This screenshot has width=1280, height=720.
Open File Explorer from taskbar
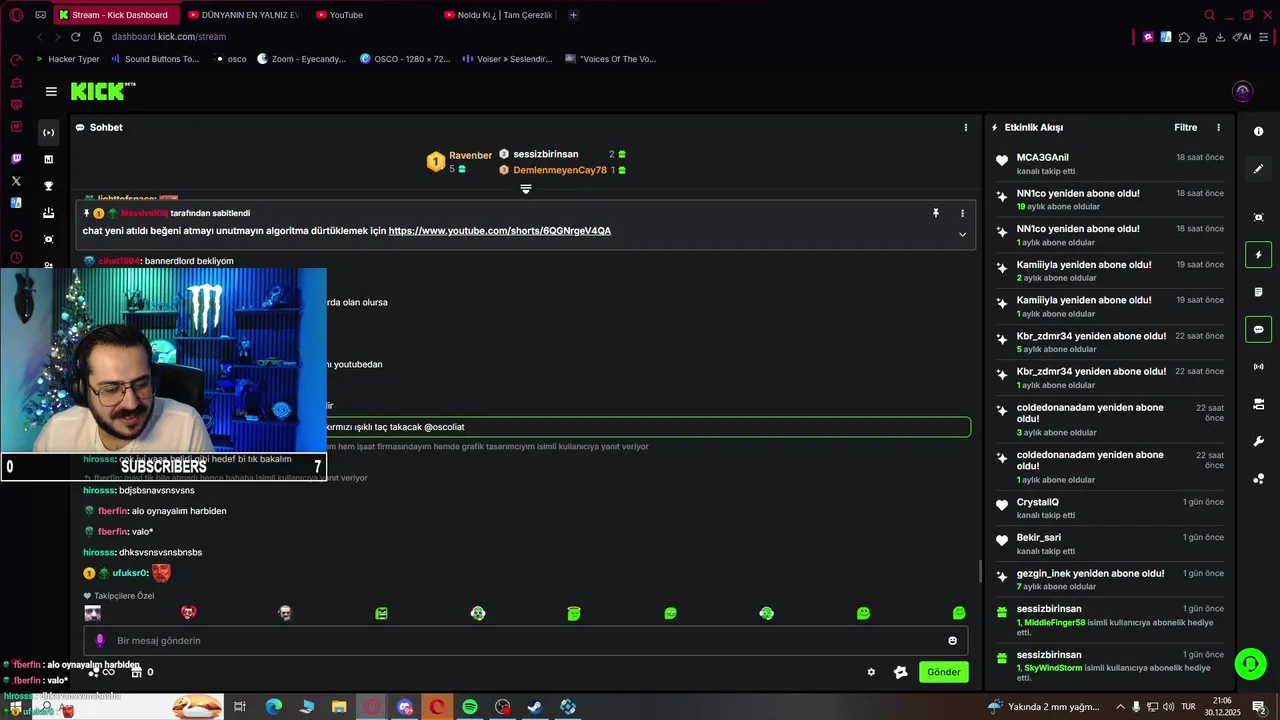[x=339, y=707]
